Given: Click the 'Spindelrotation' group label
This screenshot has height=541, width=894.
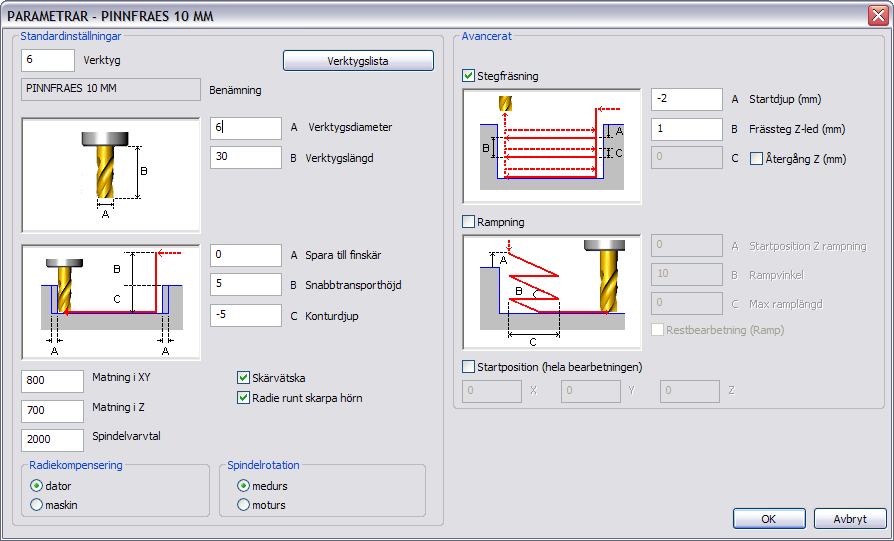Looking at the screenshot, I should click(x=263, y=465).
